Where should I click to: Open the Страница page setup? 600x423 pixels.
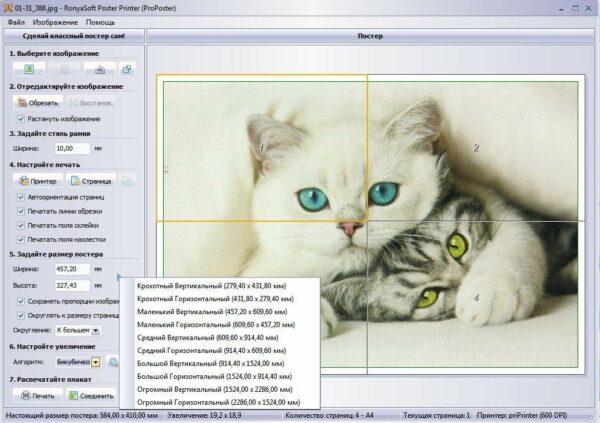tap(91, 181)
